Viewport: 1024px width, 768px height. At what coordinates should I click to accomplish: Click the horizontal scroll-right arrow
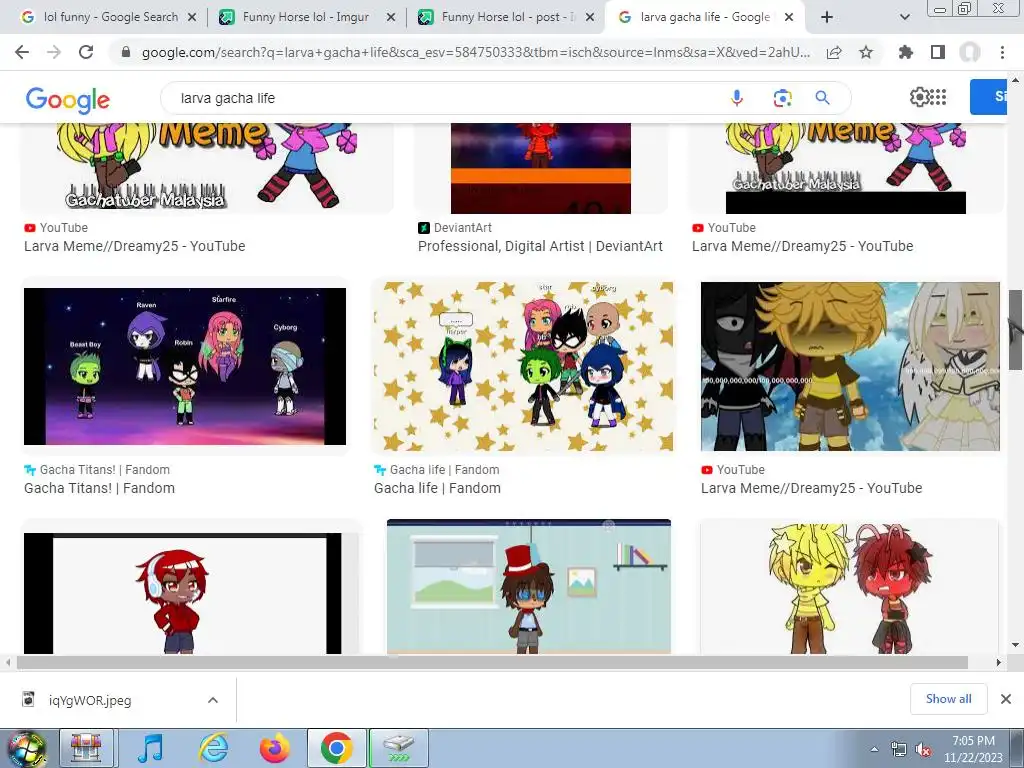(x=998, y=662)
